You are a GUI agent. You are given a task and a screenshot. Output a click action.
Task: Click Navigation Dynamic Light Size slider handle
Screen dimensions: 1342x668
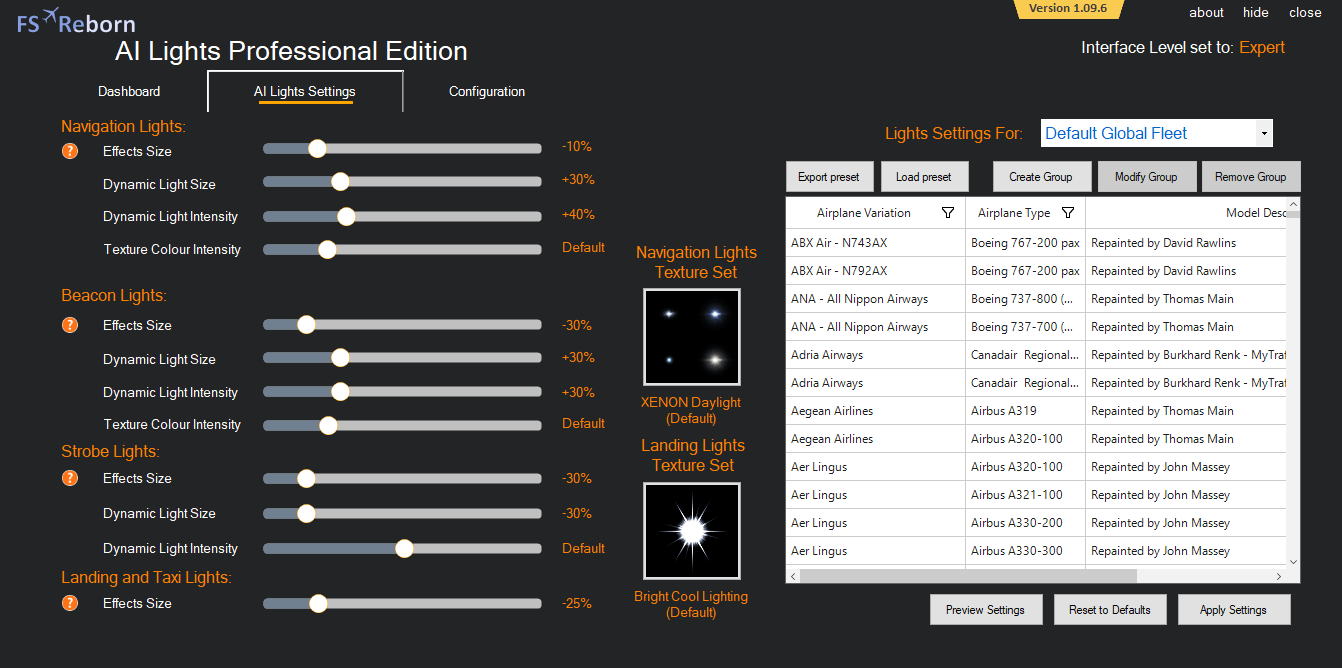(340, 181)
